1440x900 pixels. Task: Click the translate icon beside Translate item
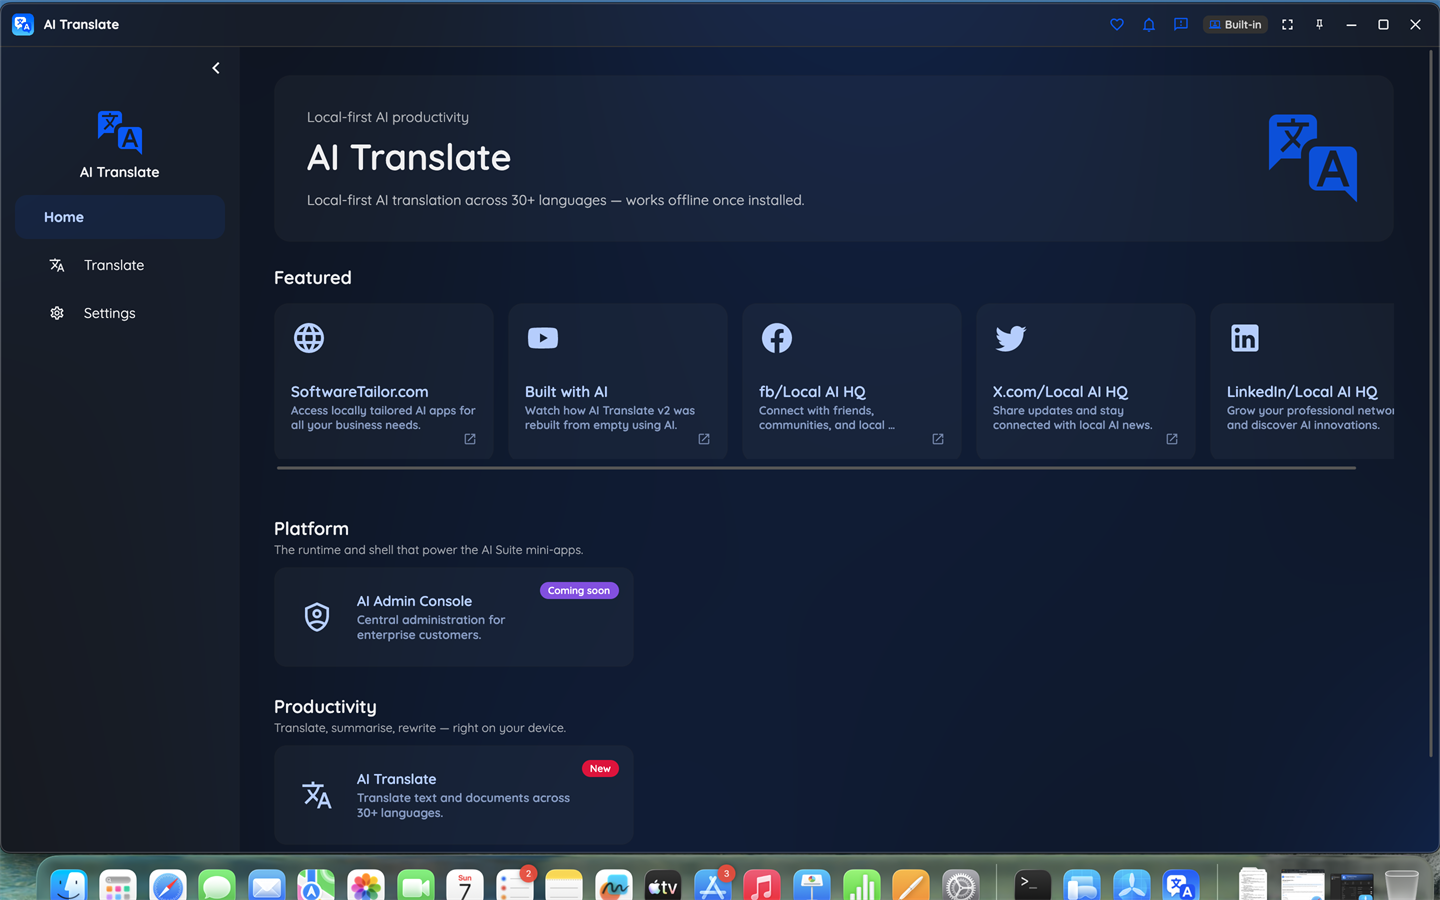57,265
